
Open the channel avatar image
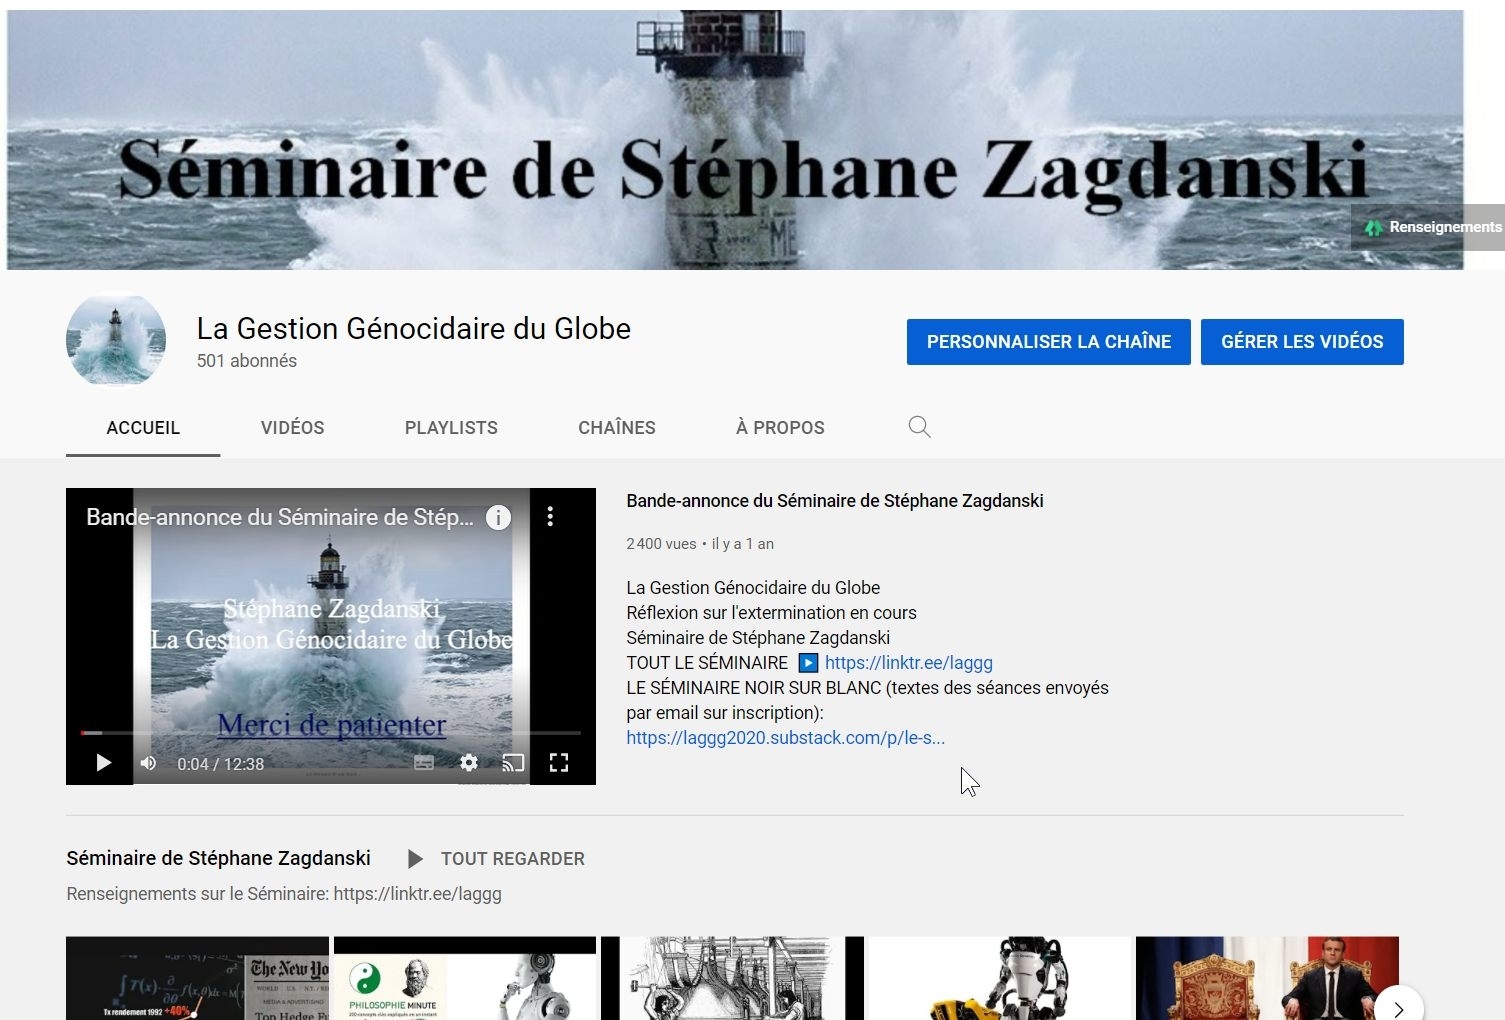pos(115,338)
